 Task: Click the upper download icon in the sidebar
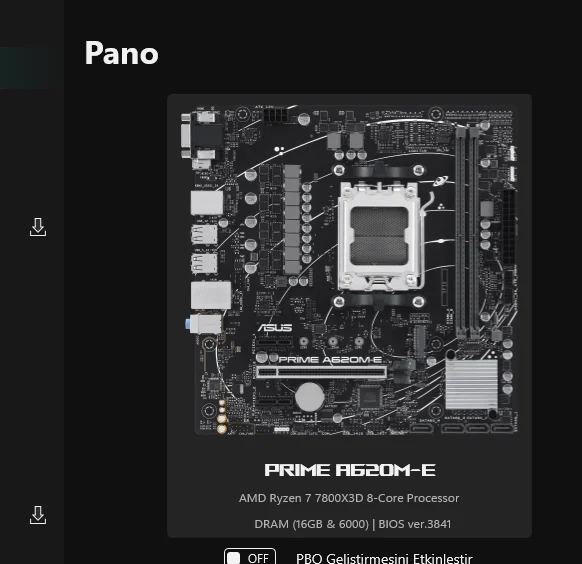tap(38, 227)
